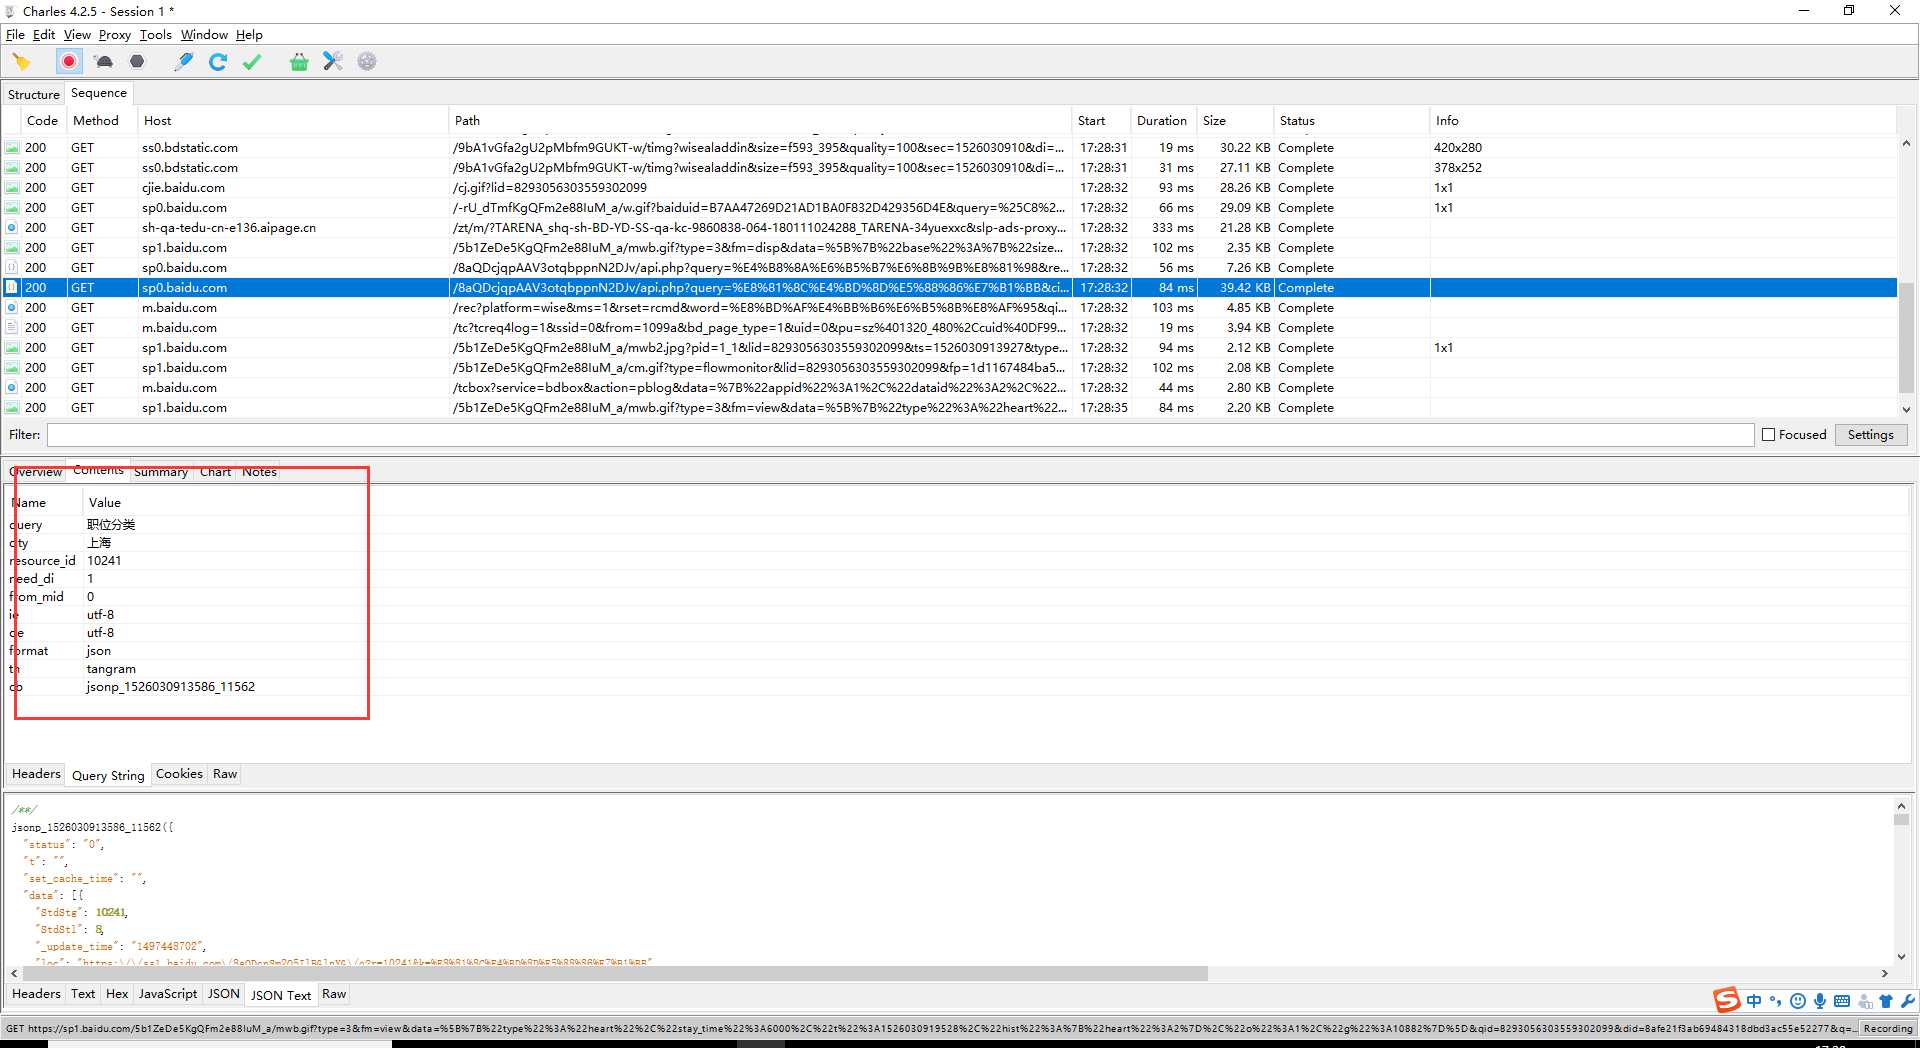1920x1048 pixels.
Task: Click the Sogou S logo icon
Action: pos(1726,1000)
